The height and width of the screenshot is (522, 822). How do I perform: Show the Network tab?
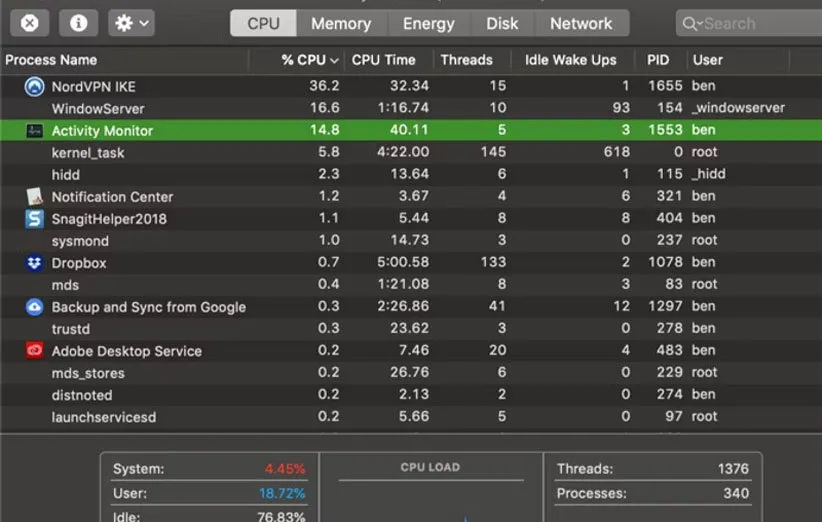coord(581,23)
